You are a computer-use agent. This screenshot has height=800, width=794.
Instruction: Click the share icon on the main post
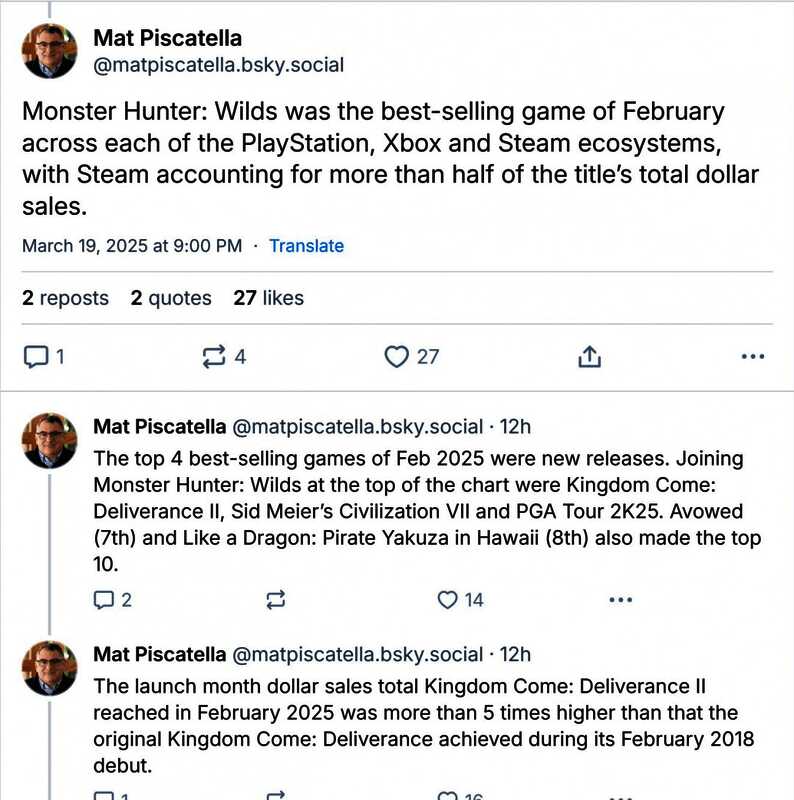590,356
